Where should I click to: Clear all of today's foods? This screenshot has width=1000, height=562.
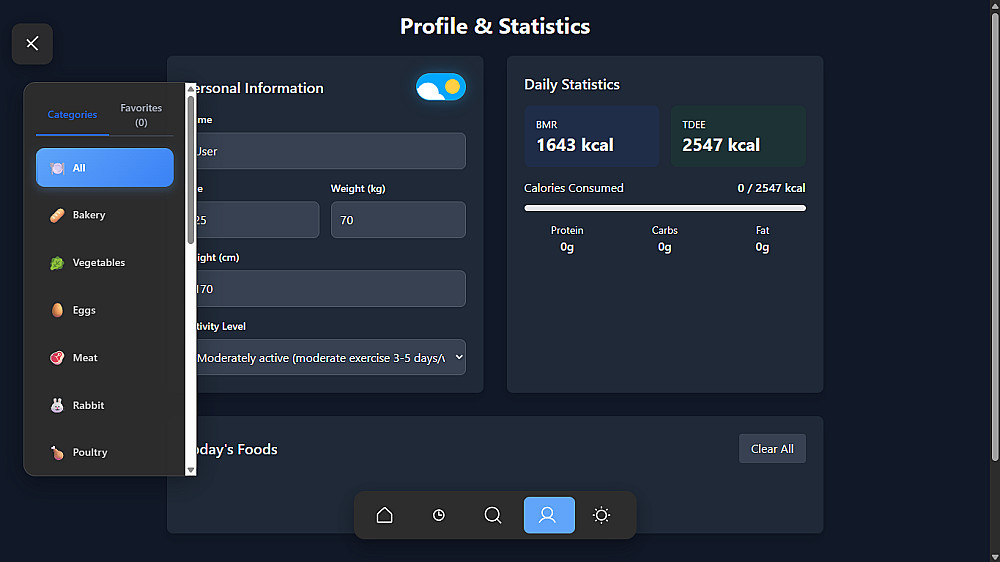pyautogui.click(x=772, y=449)
